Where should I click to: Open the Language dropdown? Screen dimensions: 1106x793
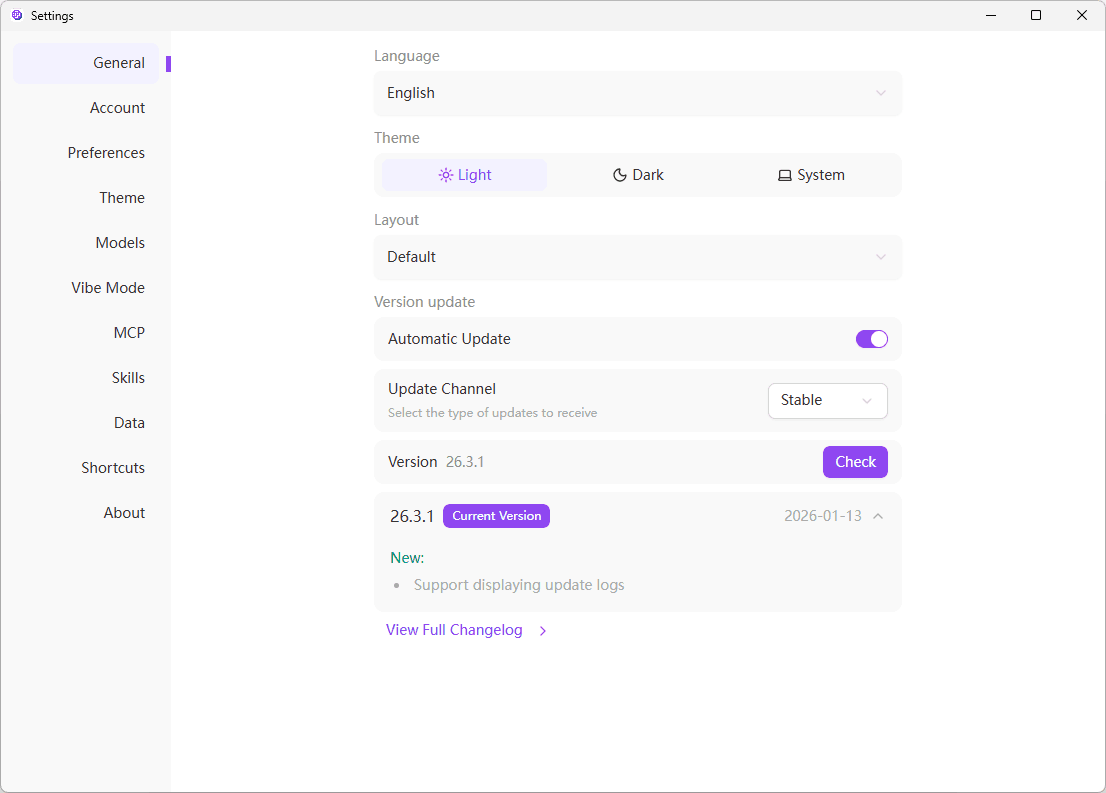[x=637, y=93]
